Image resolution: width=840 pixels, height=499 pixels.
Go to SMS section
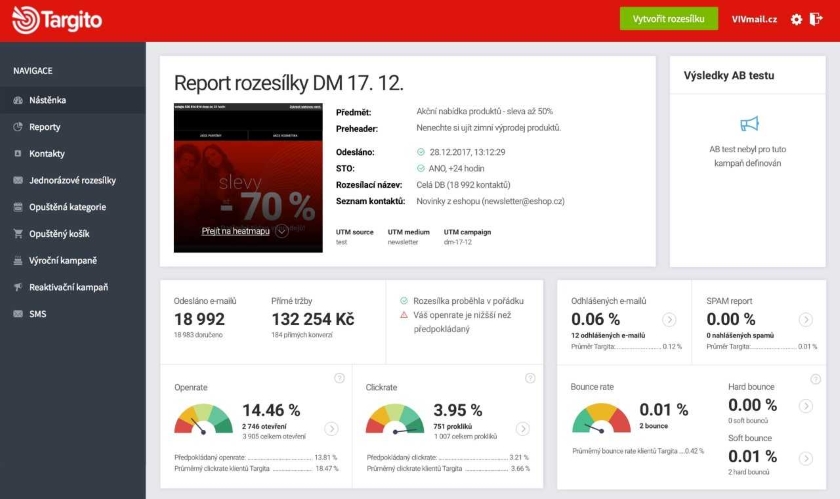(x=73, y=314)
